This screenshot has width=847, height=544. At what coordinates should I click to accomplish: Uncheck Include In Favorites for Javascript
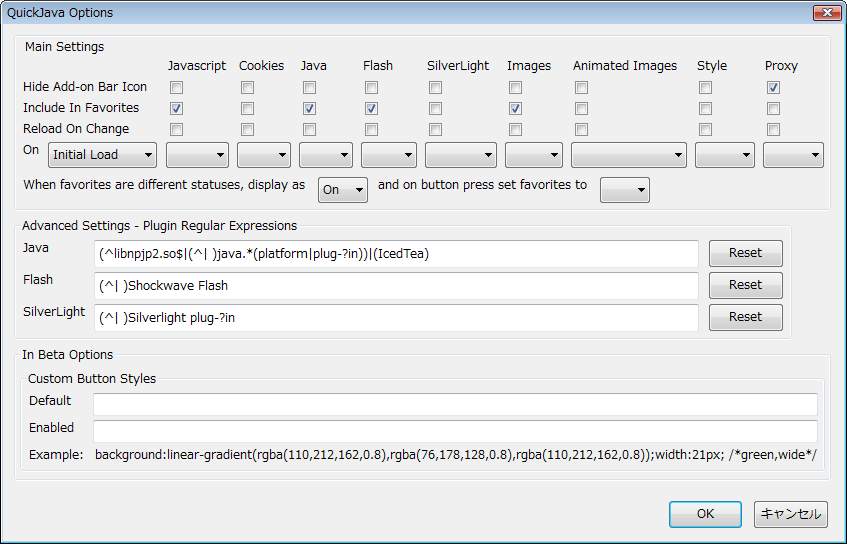tap(176, 109)
